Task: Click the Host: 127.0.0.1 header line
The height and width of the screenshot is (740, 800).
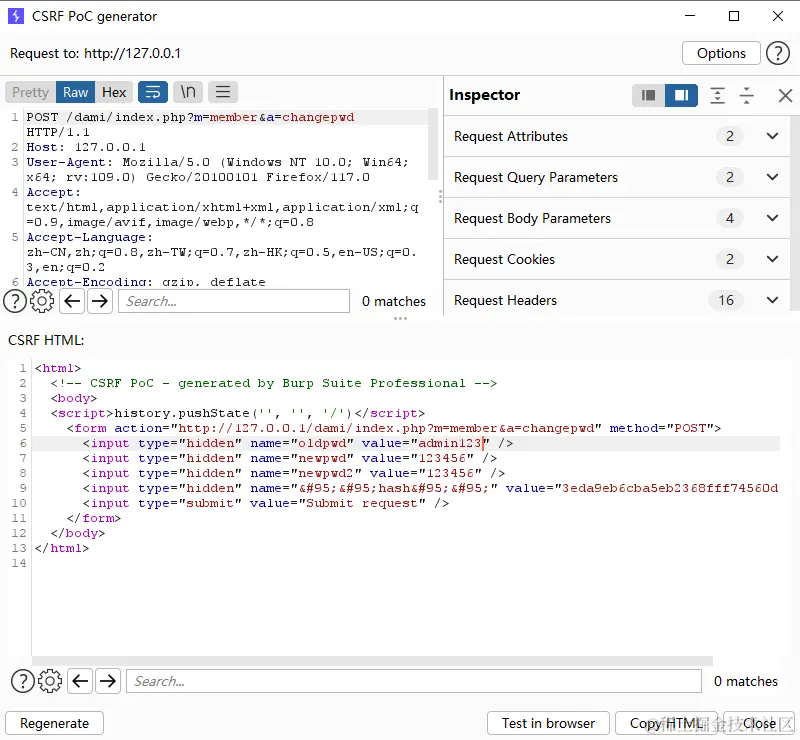Action: coord(86,147)
